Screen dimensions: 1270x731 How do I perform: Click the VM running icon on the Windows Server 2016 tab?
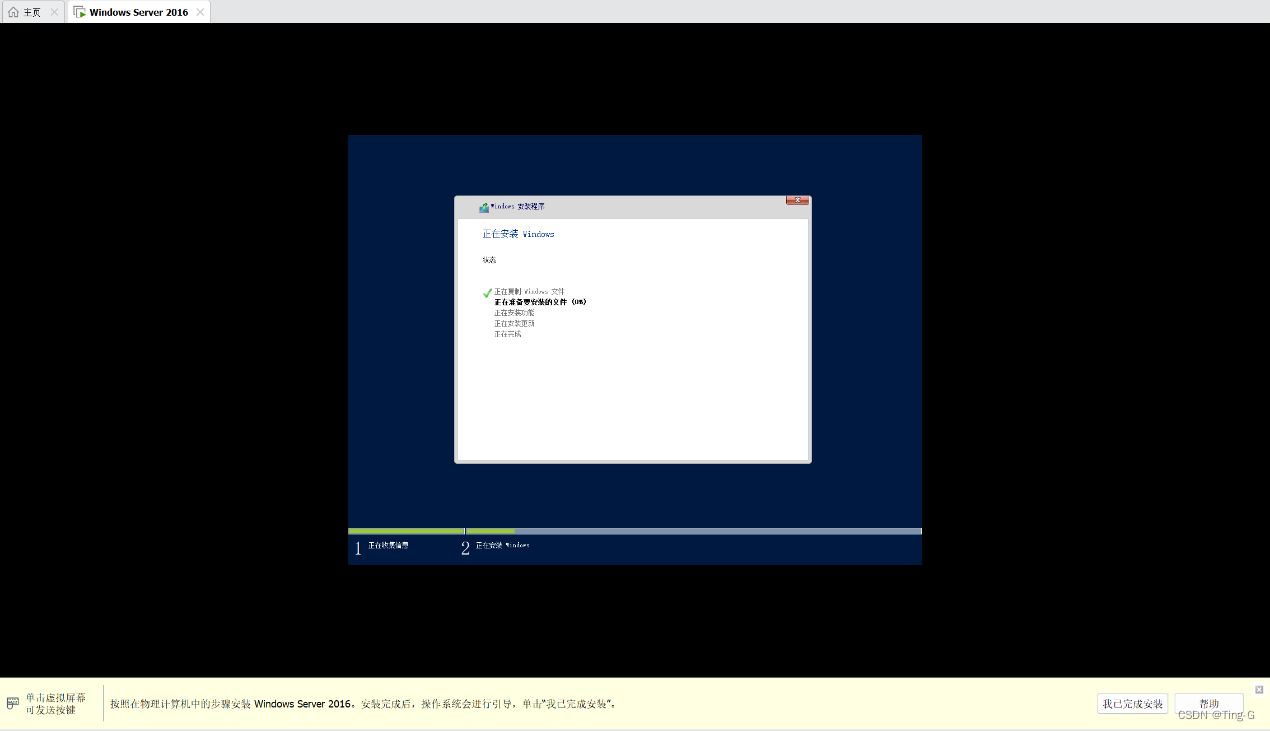79,12
